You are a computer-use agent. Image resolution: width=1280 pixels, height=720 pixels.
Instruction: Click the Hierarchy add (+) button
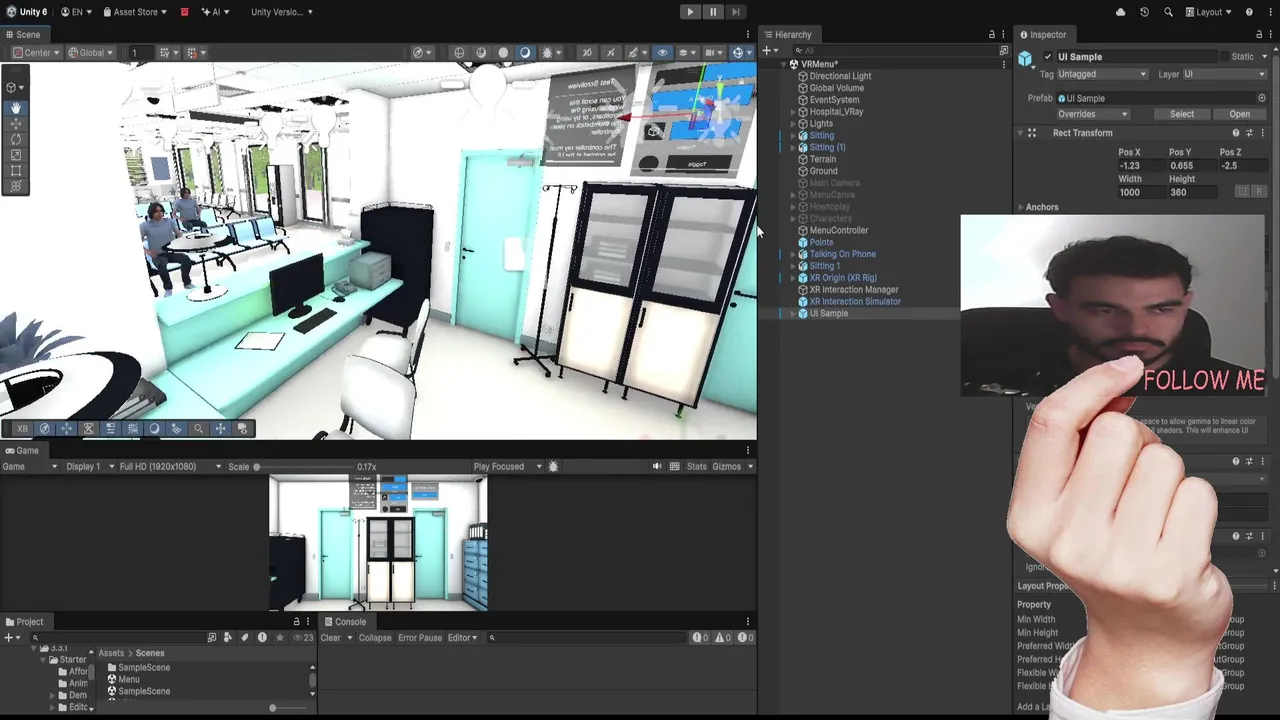coord(768,51)
